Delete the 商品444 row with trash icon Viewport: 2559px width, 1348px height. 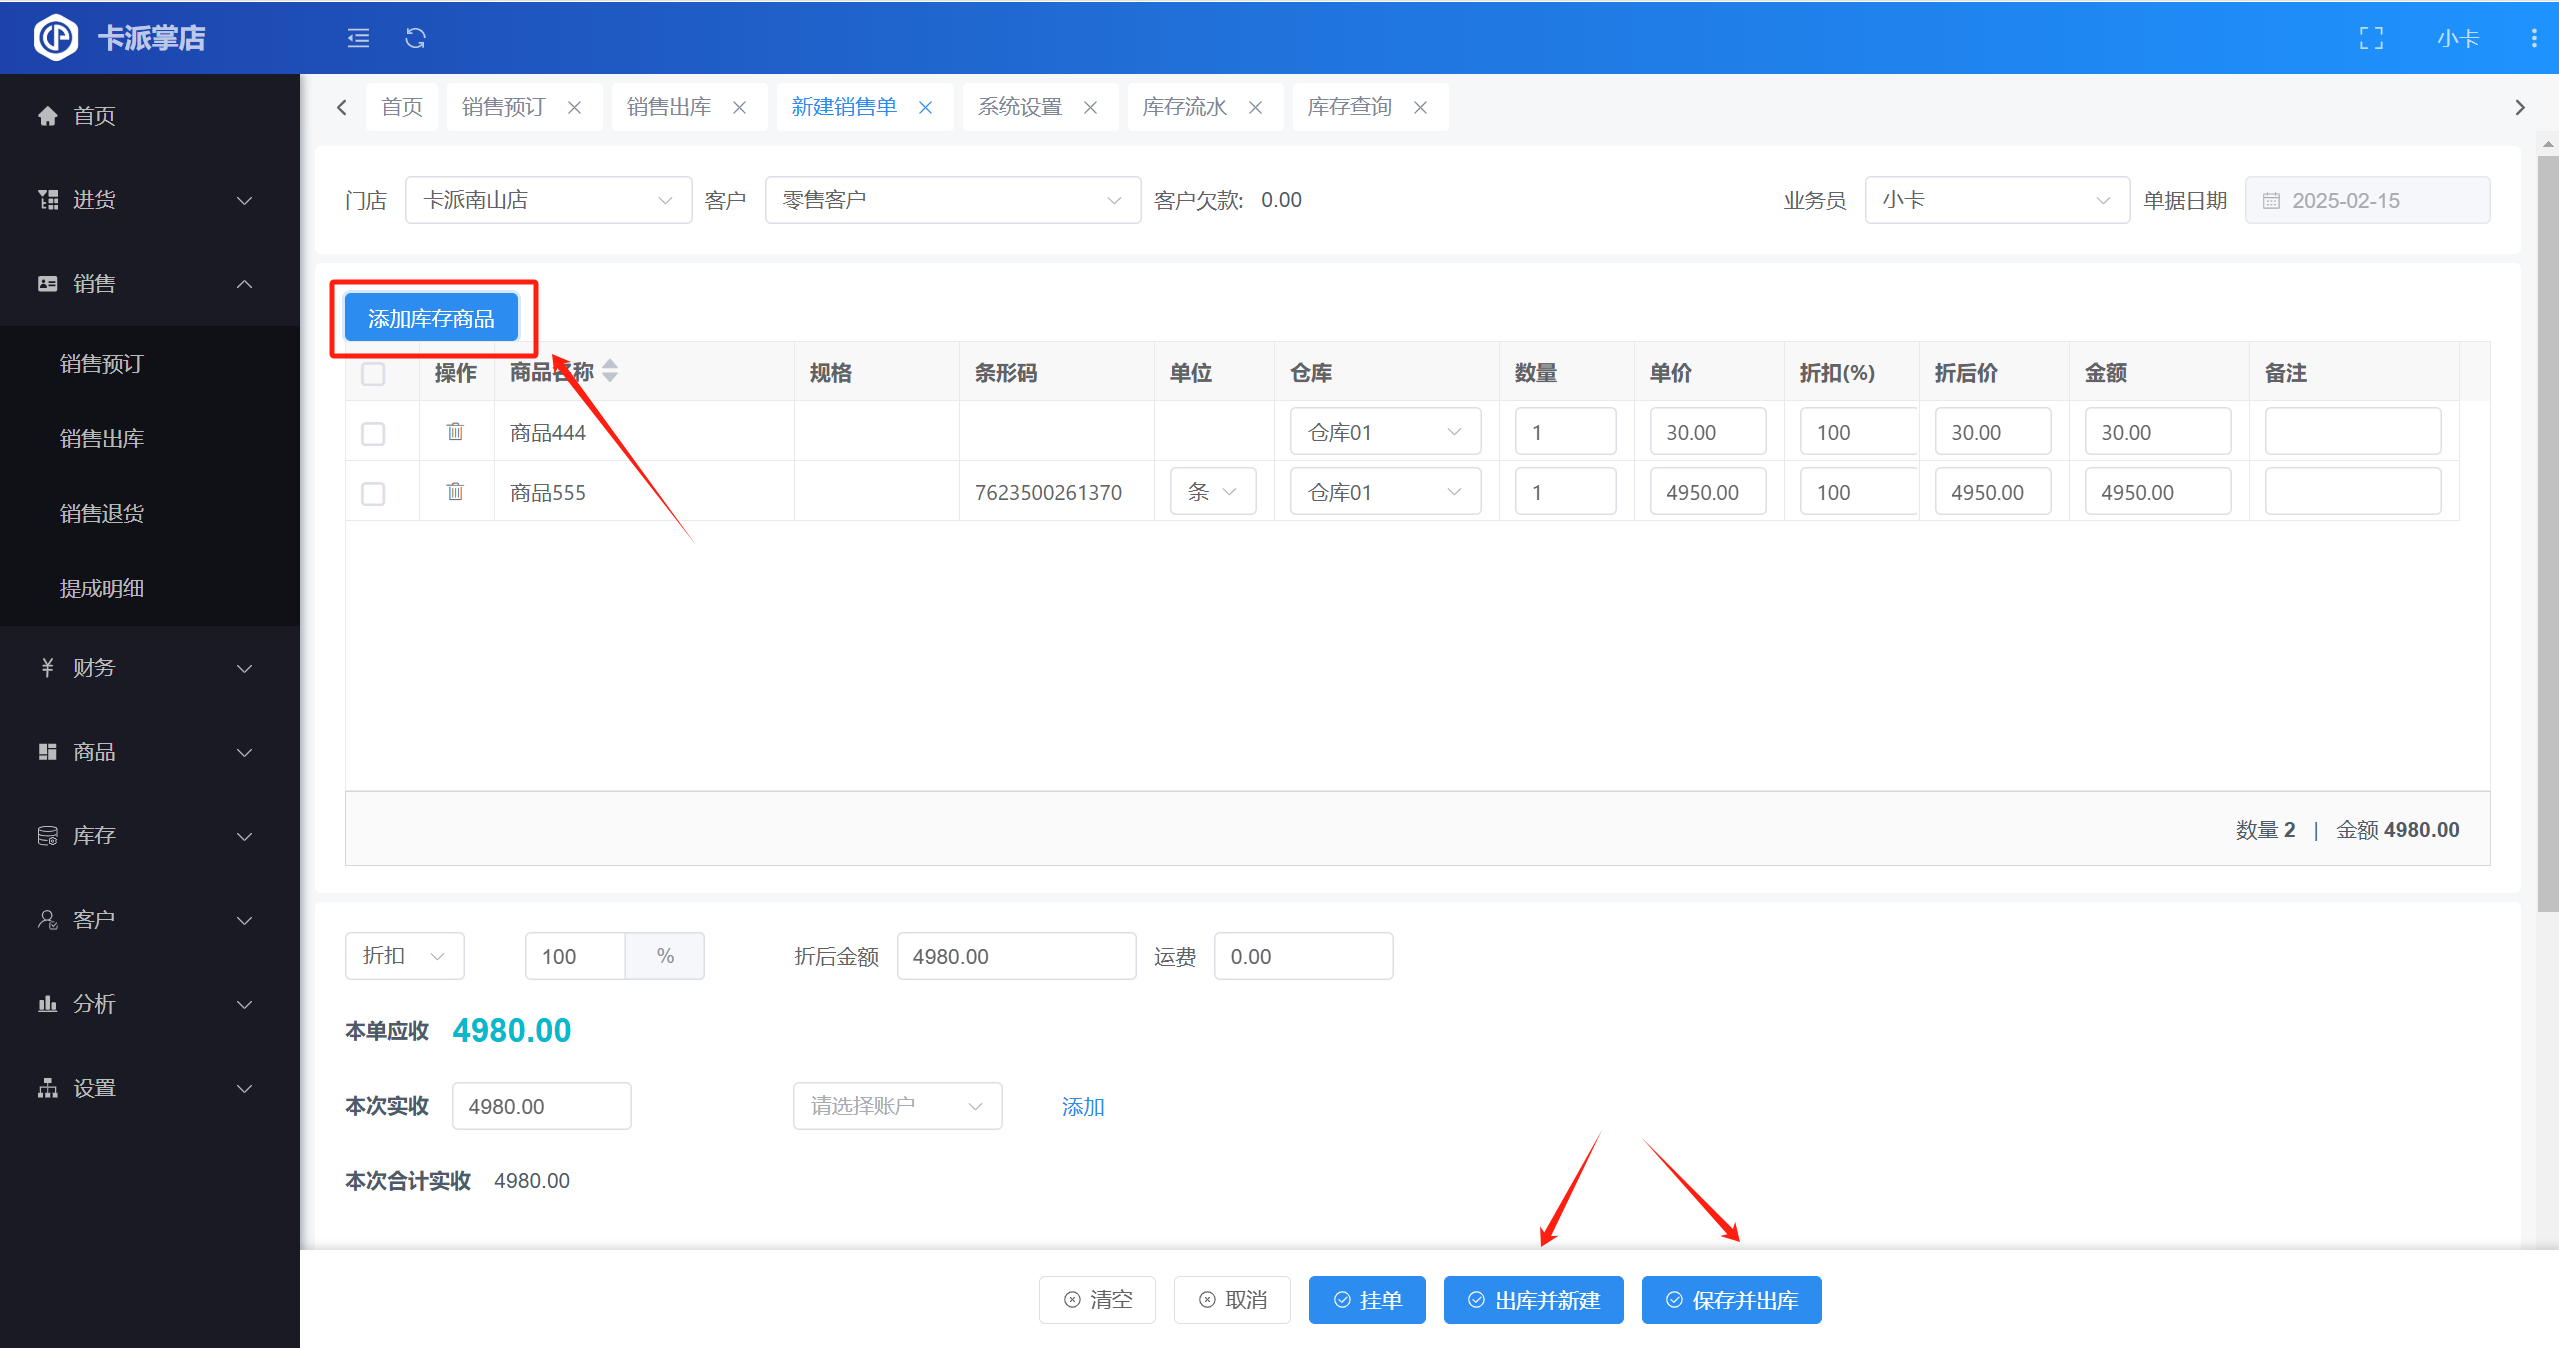pos(455,432)
